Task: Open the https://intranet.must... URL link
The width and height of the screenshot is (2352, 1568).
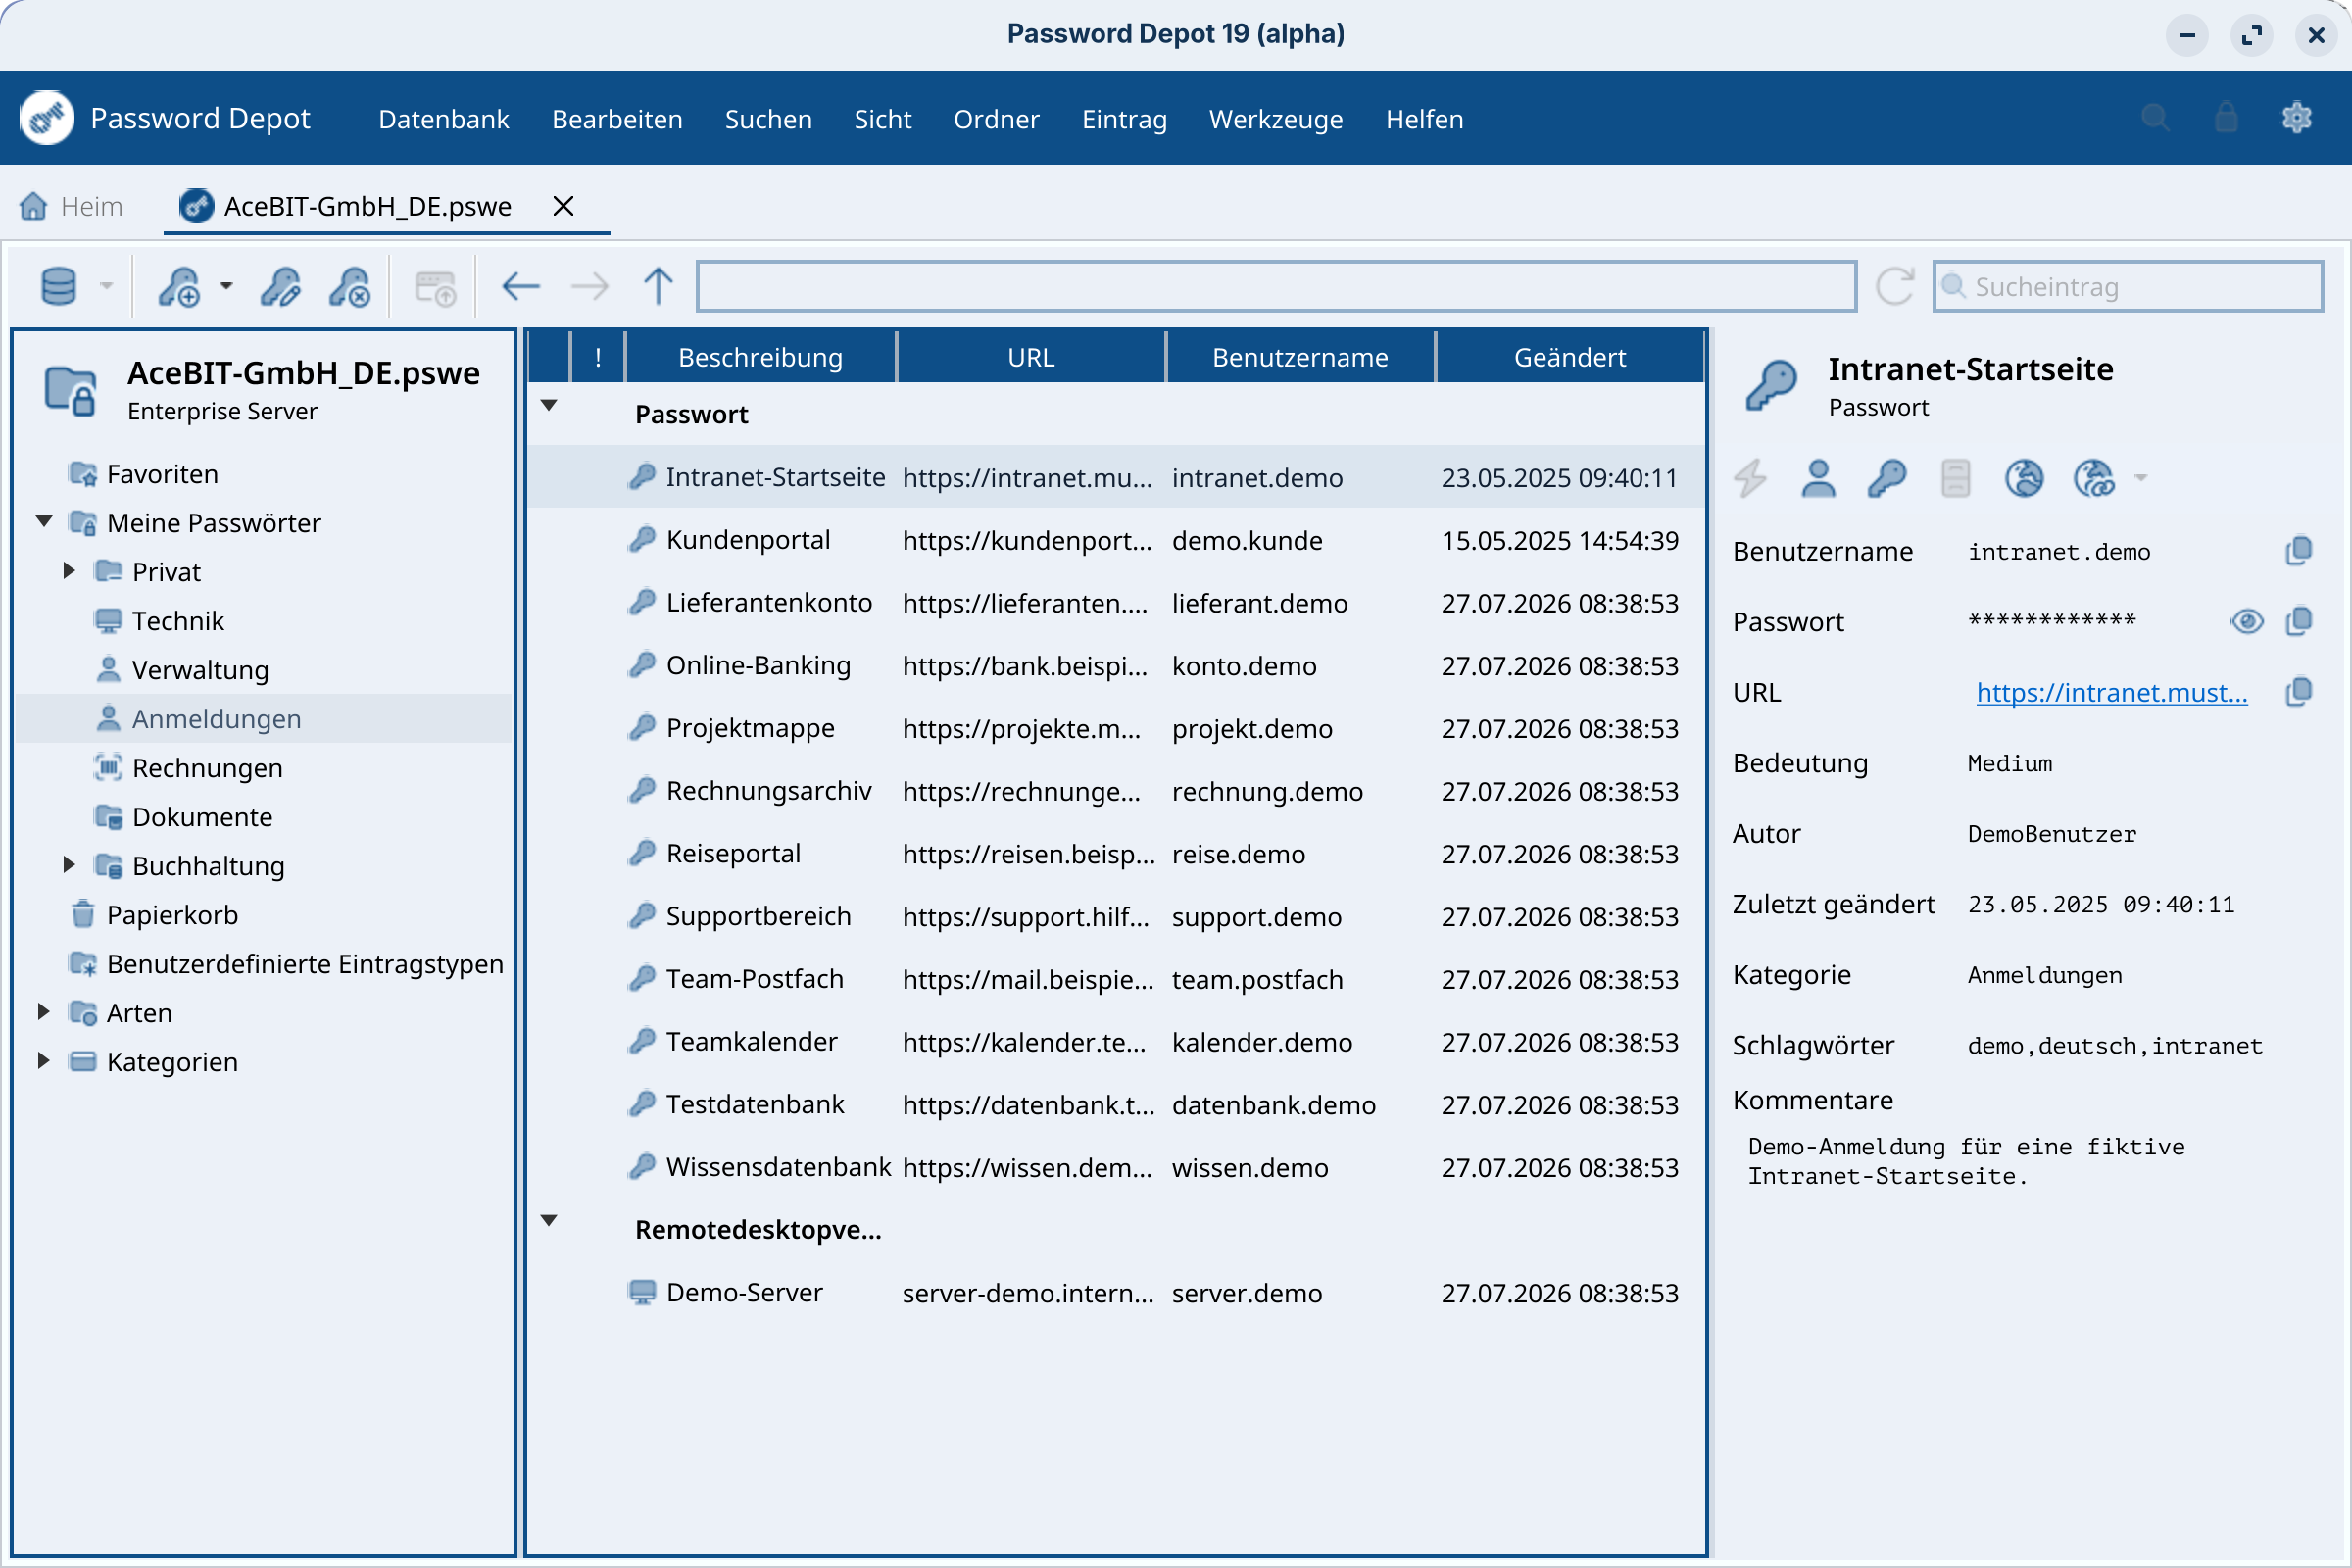Action: click(x=2112, y=692)
